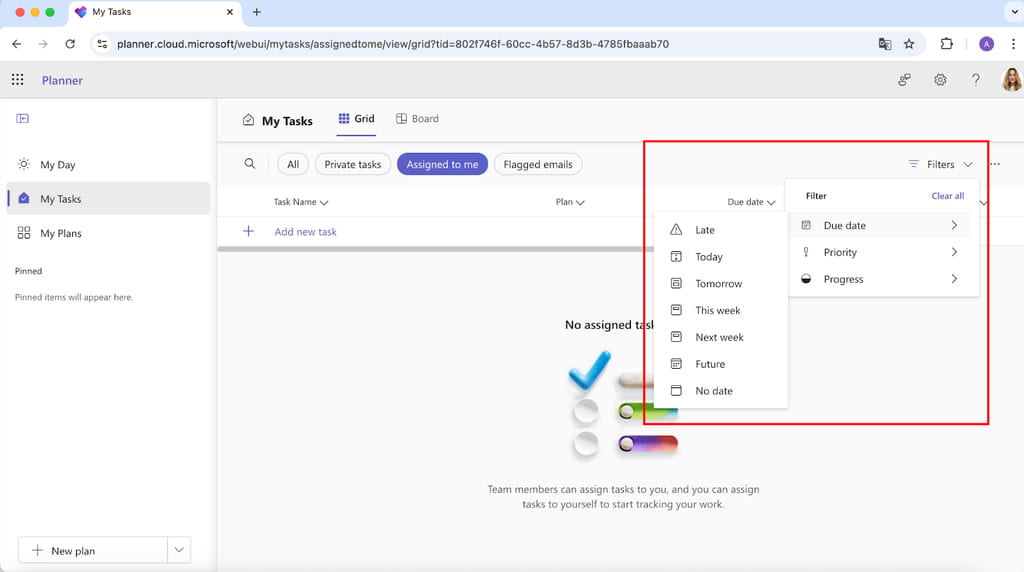Sort by Plan column header

pos(570,202)
